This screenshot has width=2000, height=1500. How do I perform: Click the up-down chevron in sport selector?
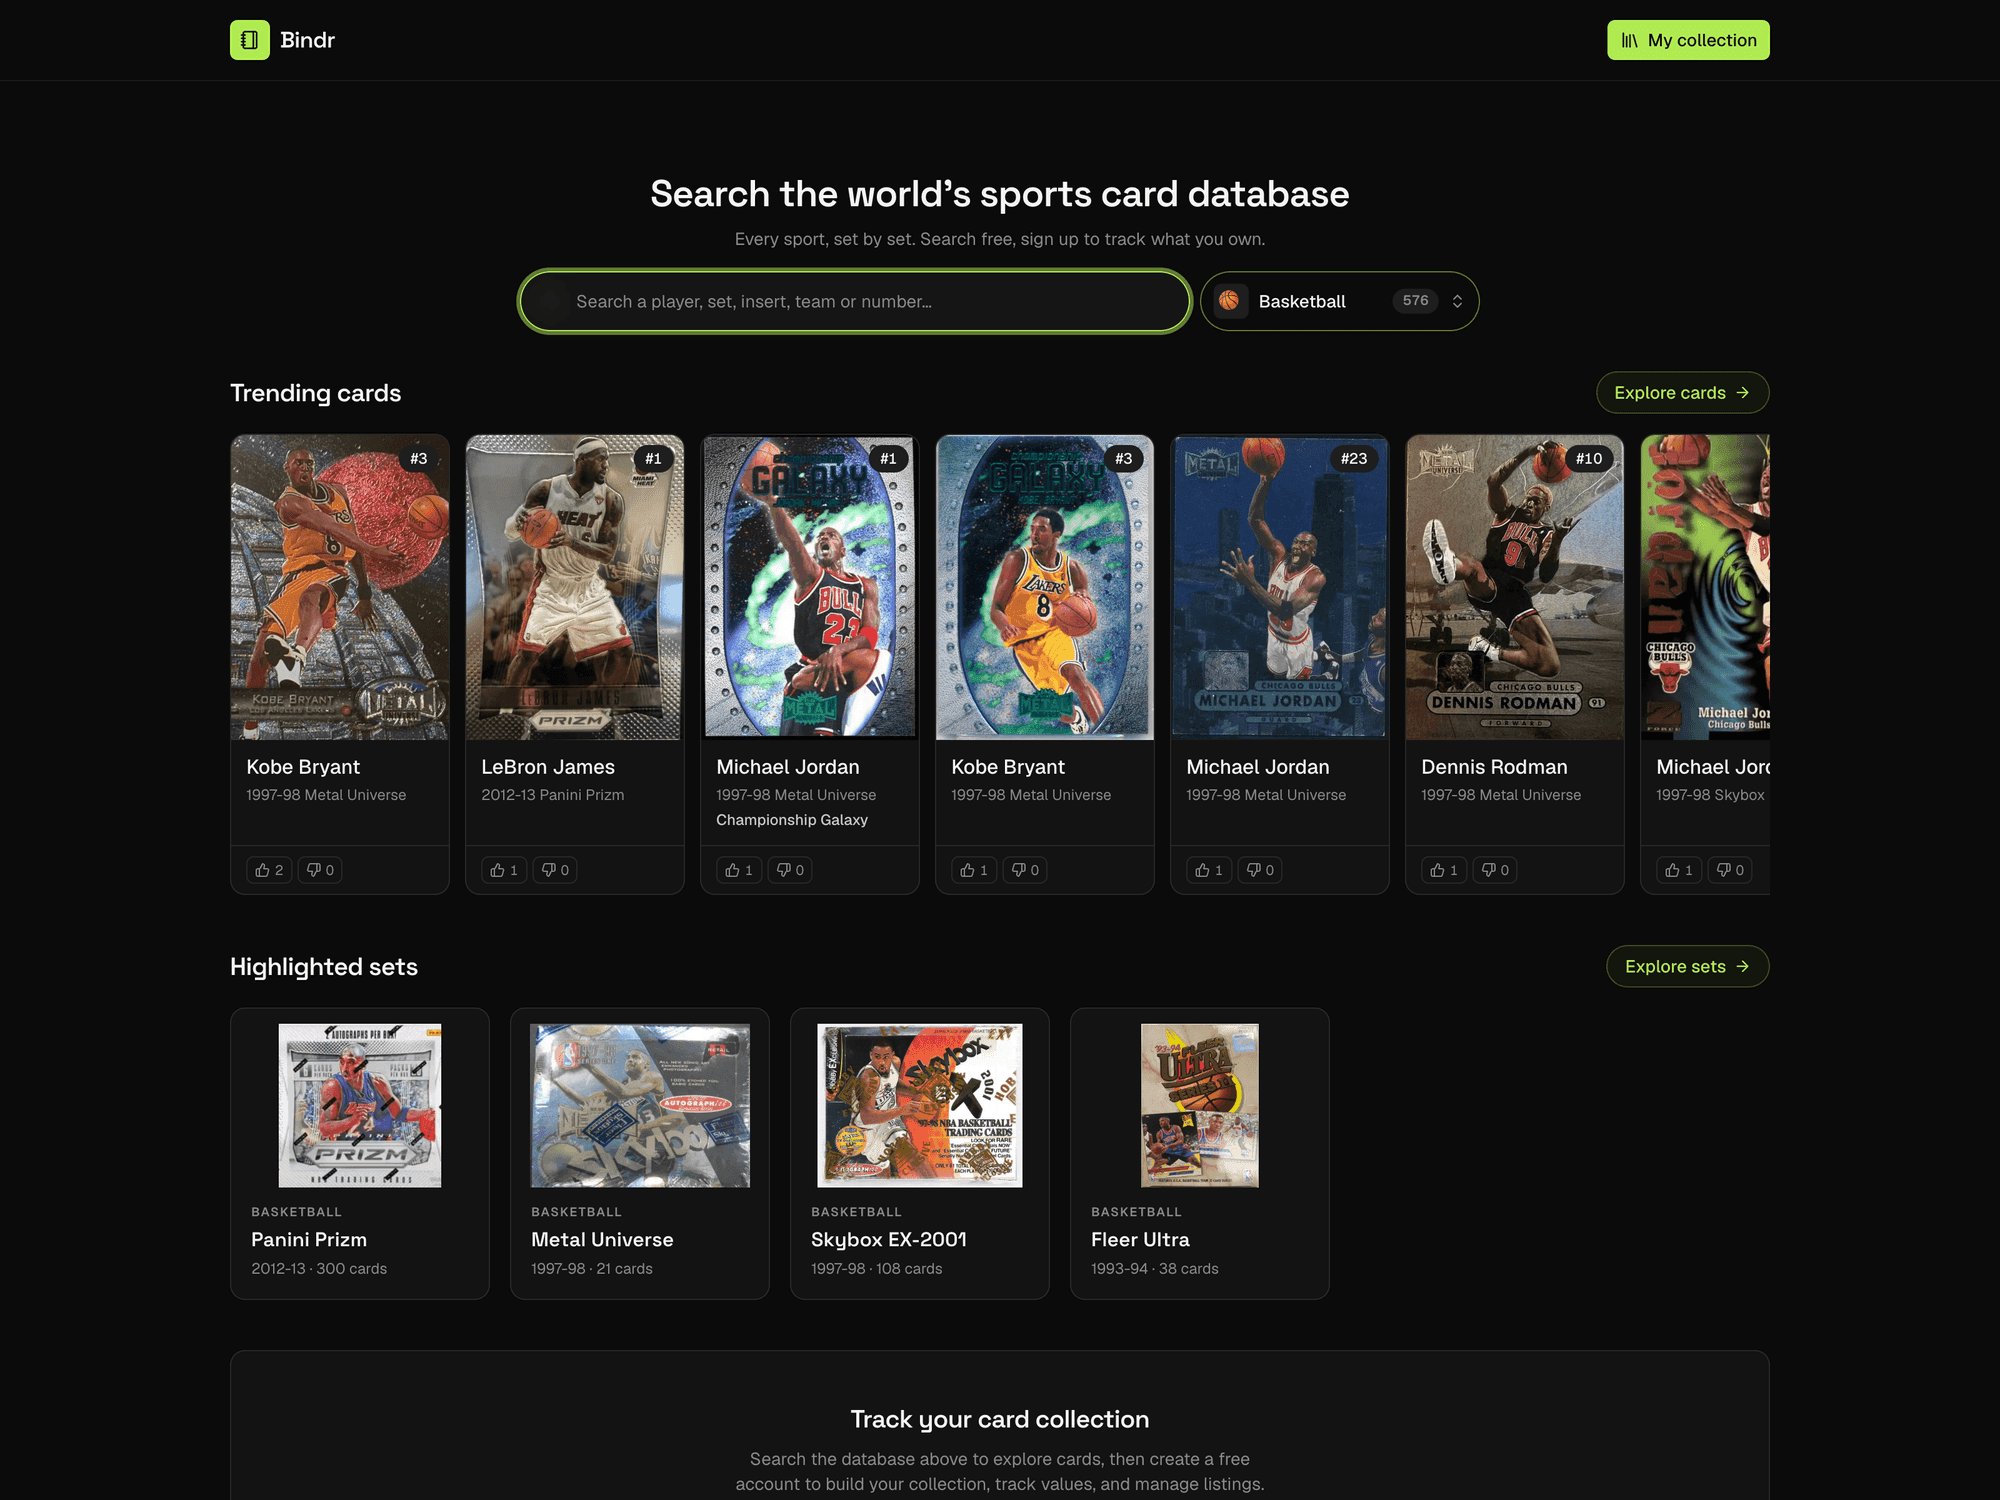1457,301
